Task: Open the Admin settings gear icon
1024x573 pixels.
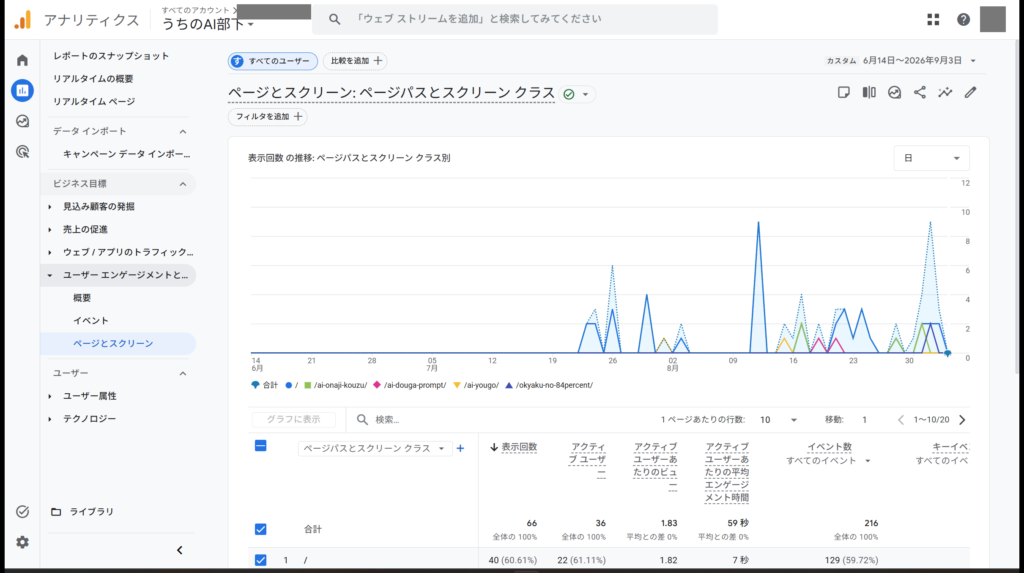Action: [22, 542]
